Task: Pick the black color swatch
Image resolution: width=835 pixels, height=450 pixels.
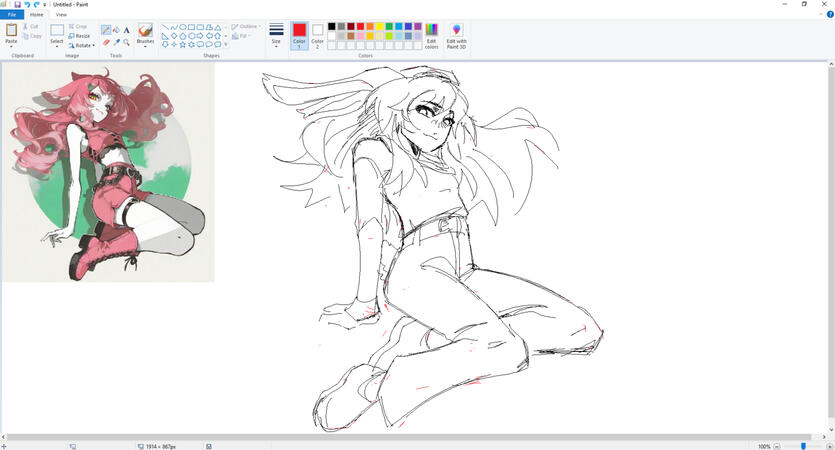Action: 332,27
